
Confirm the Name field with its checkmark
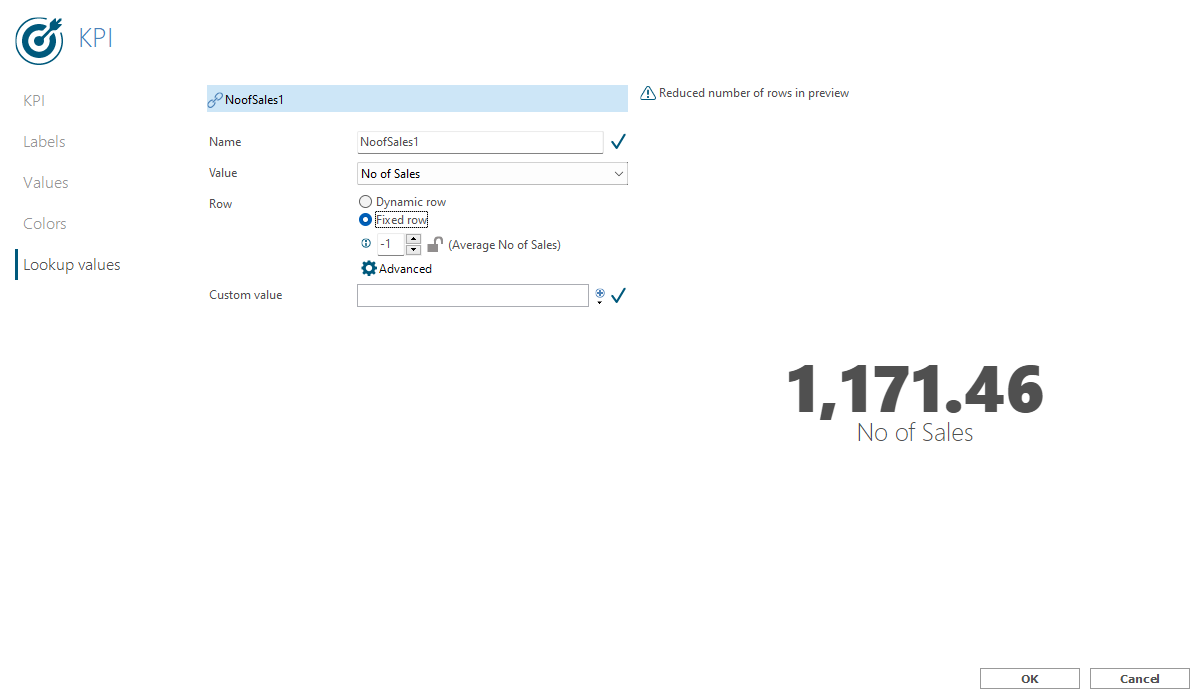click(x=618, y=142)
